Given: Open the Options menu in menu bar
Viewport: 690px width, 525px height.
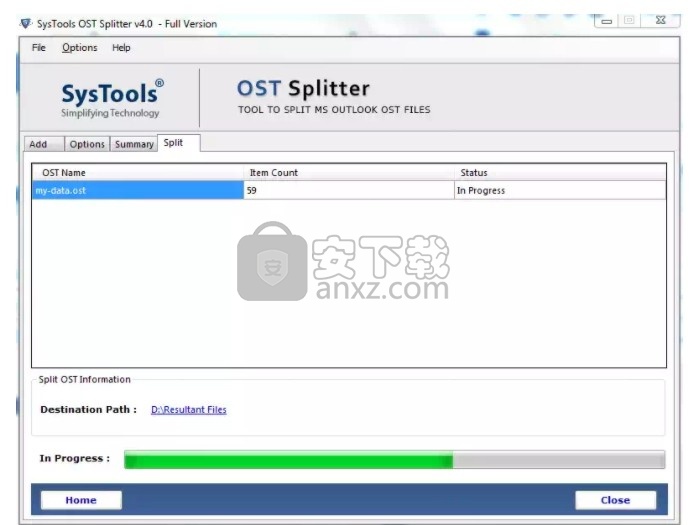Looking at the screenshot, I should coord(80,48).
